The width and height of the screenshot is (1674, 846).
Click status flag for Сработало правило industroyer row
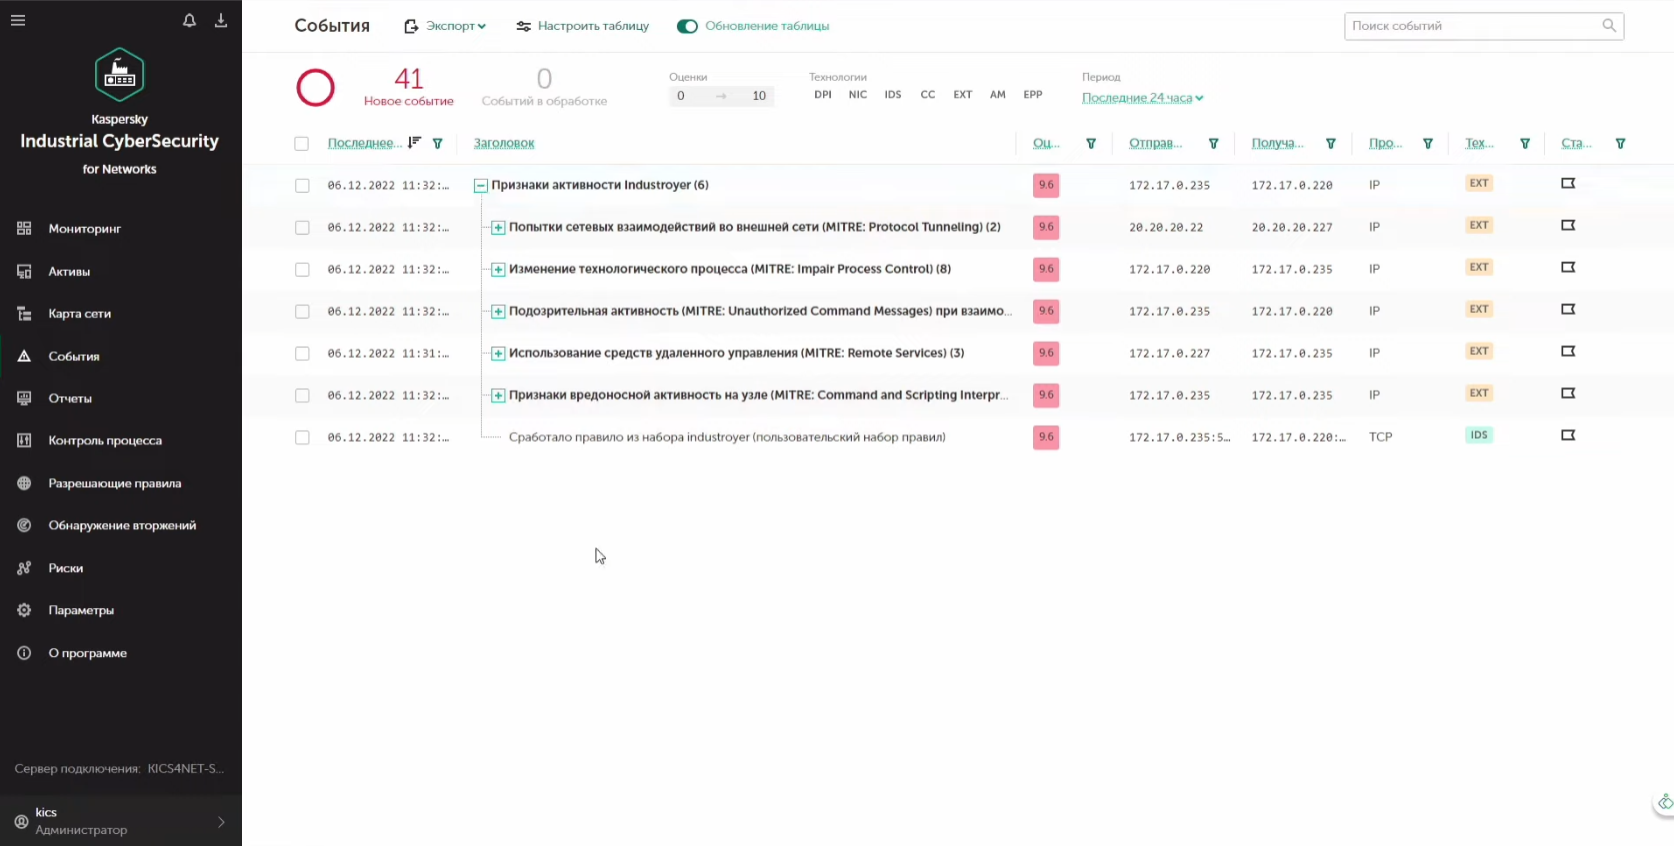pos(1568,436)
